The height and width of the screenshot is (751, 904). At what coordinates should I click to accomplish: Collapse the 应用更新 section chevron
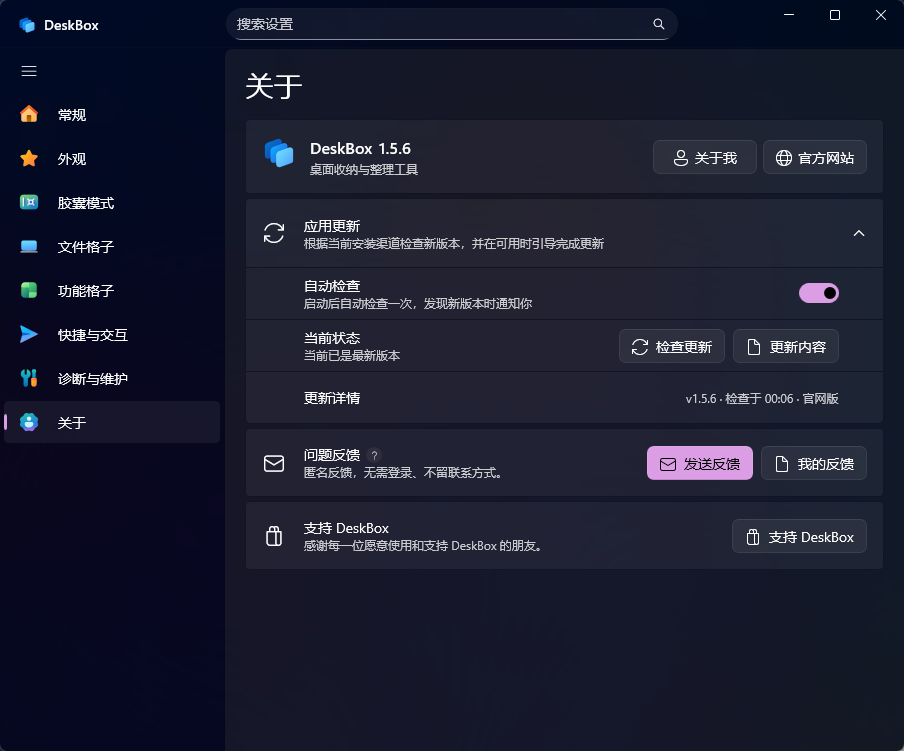(x=858, y=233)
